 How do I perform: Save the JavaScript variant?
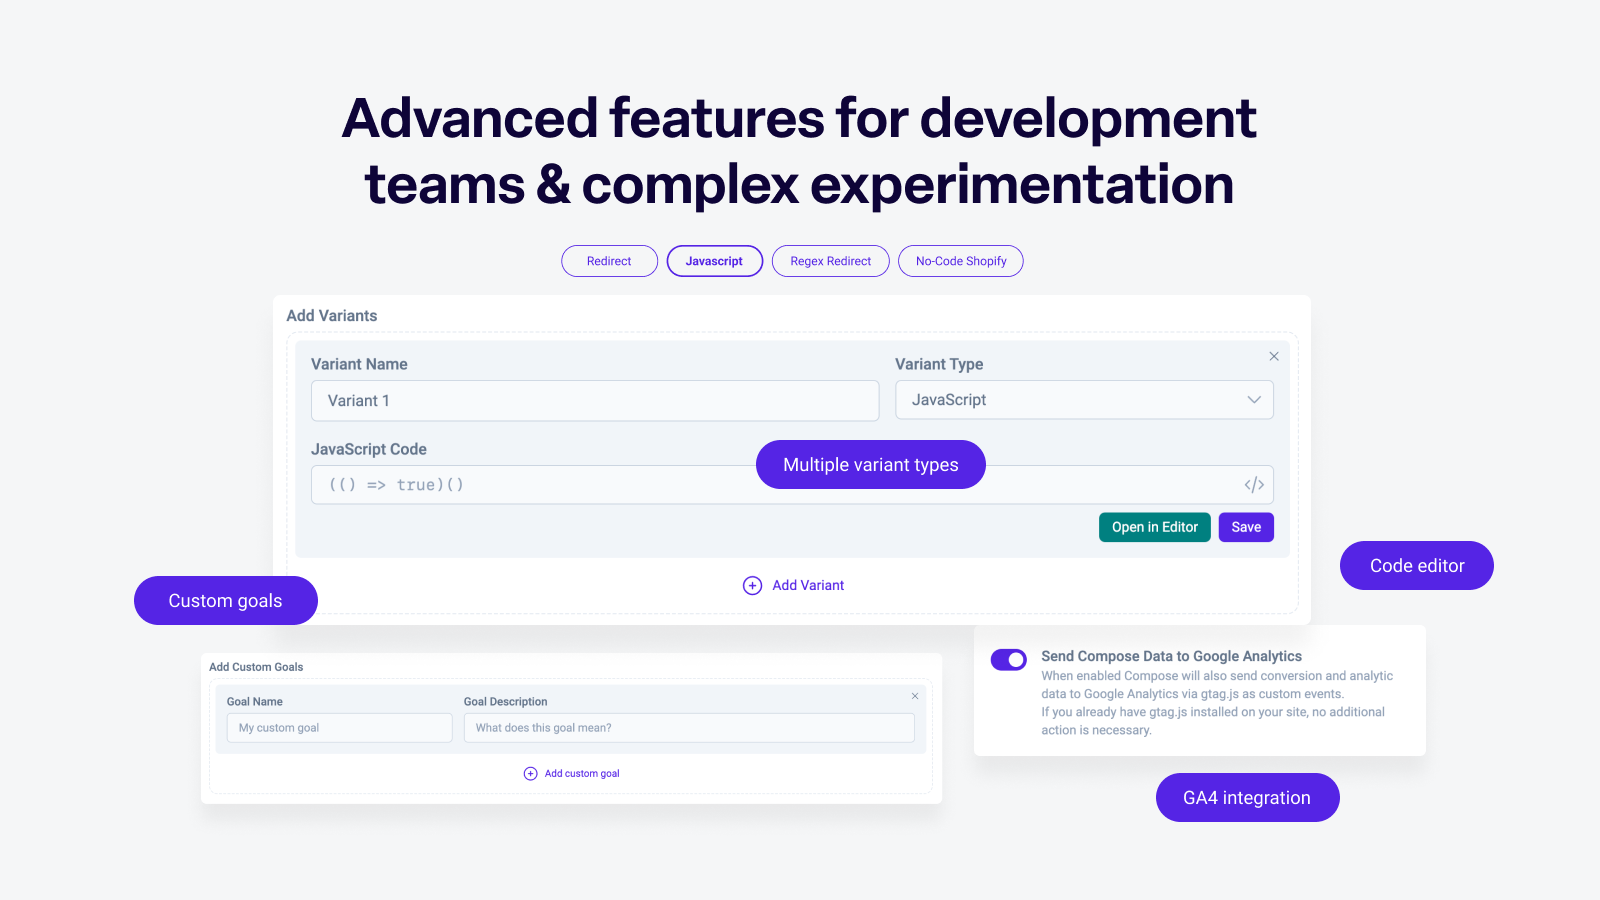(1246, 527)
